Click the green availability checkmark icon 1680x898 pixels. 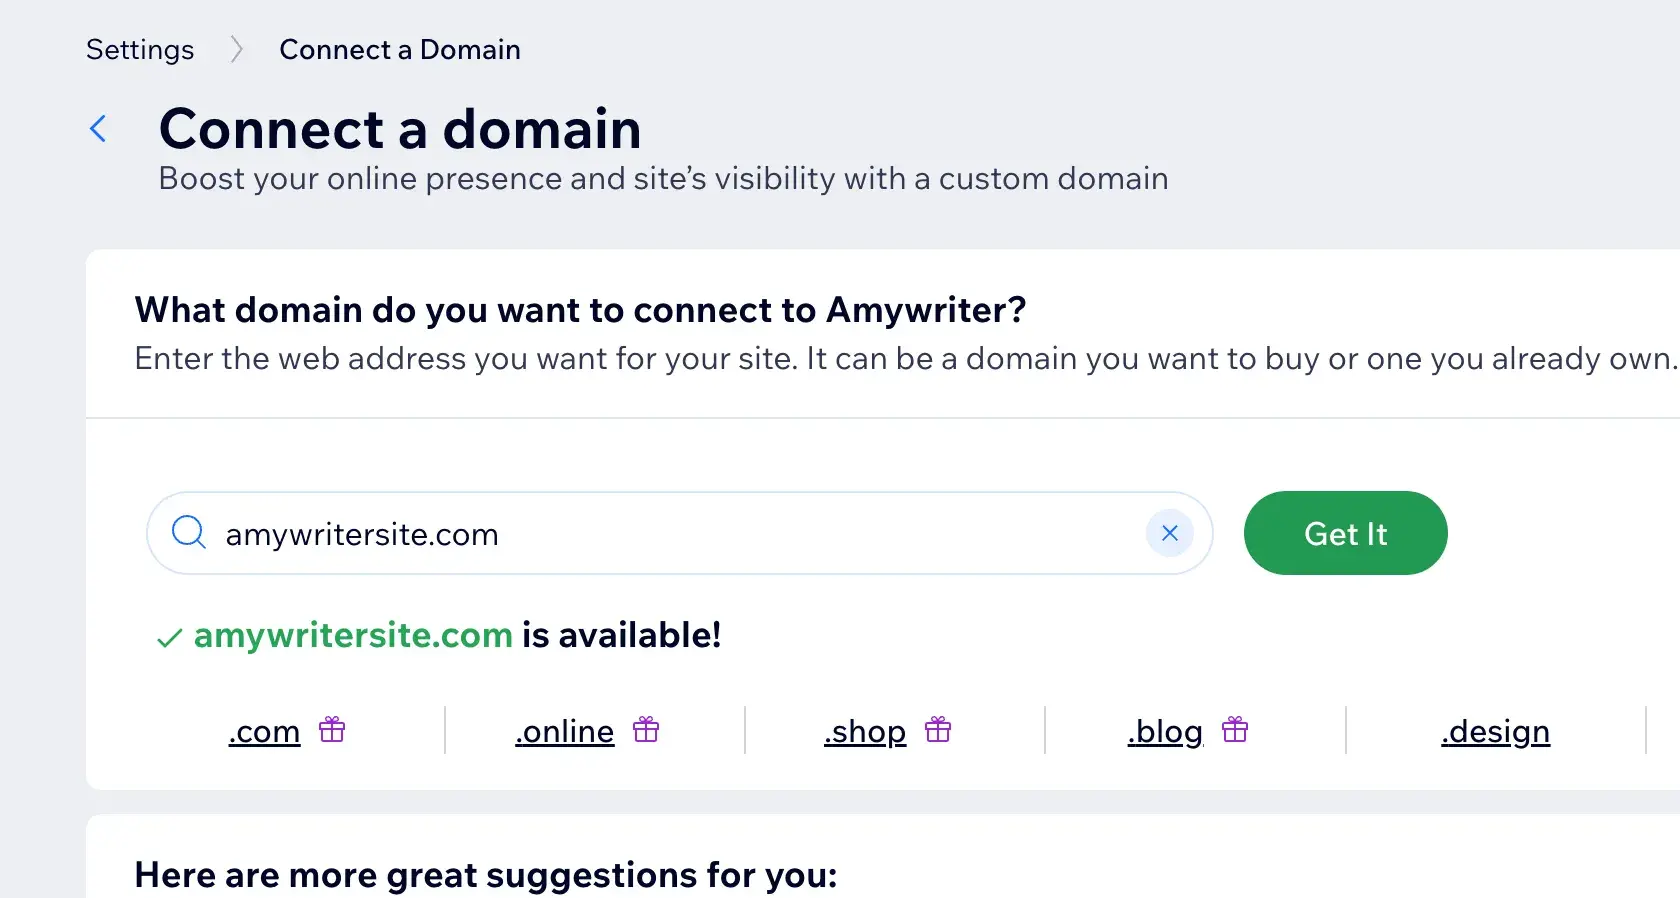[169, 638]
